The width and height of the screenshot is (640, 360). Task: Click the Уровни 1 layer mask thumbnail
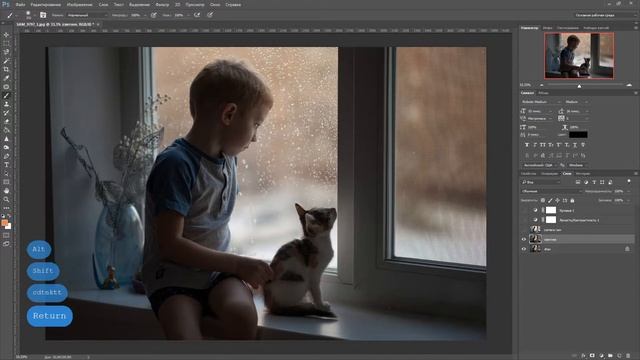[551, 210]
